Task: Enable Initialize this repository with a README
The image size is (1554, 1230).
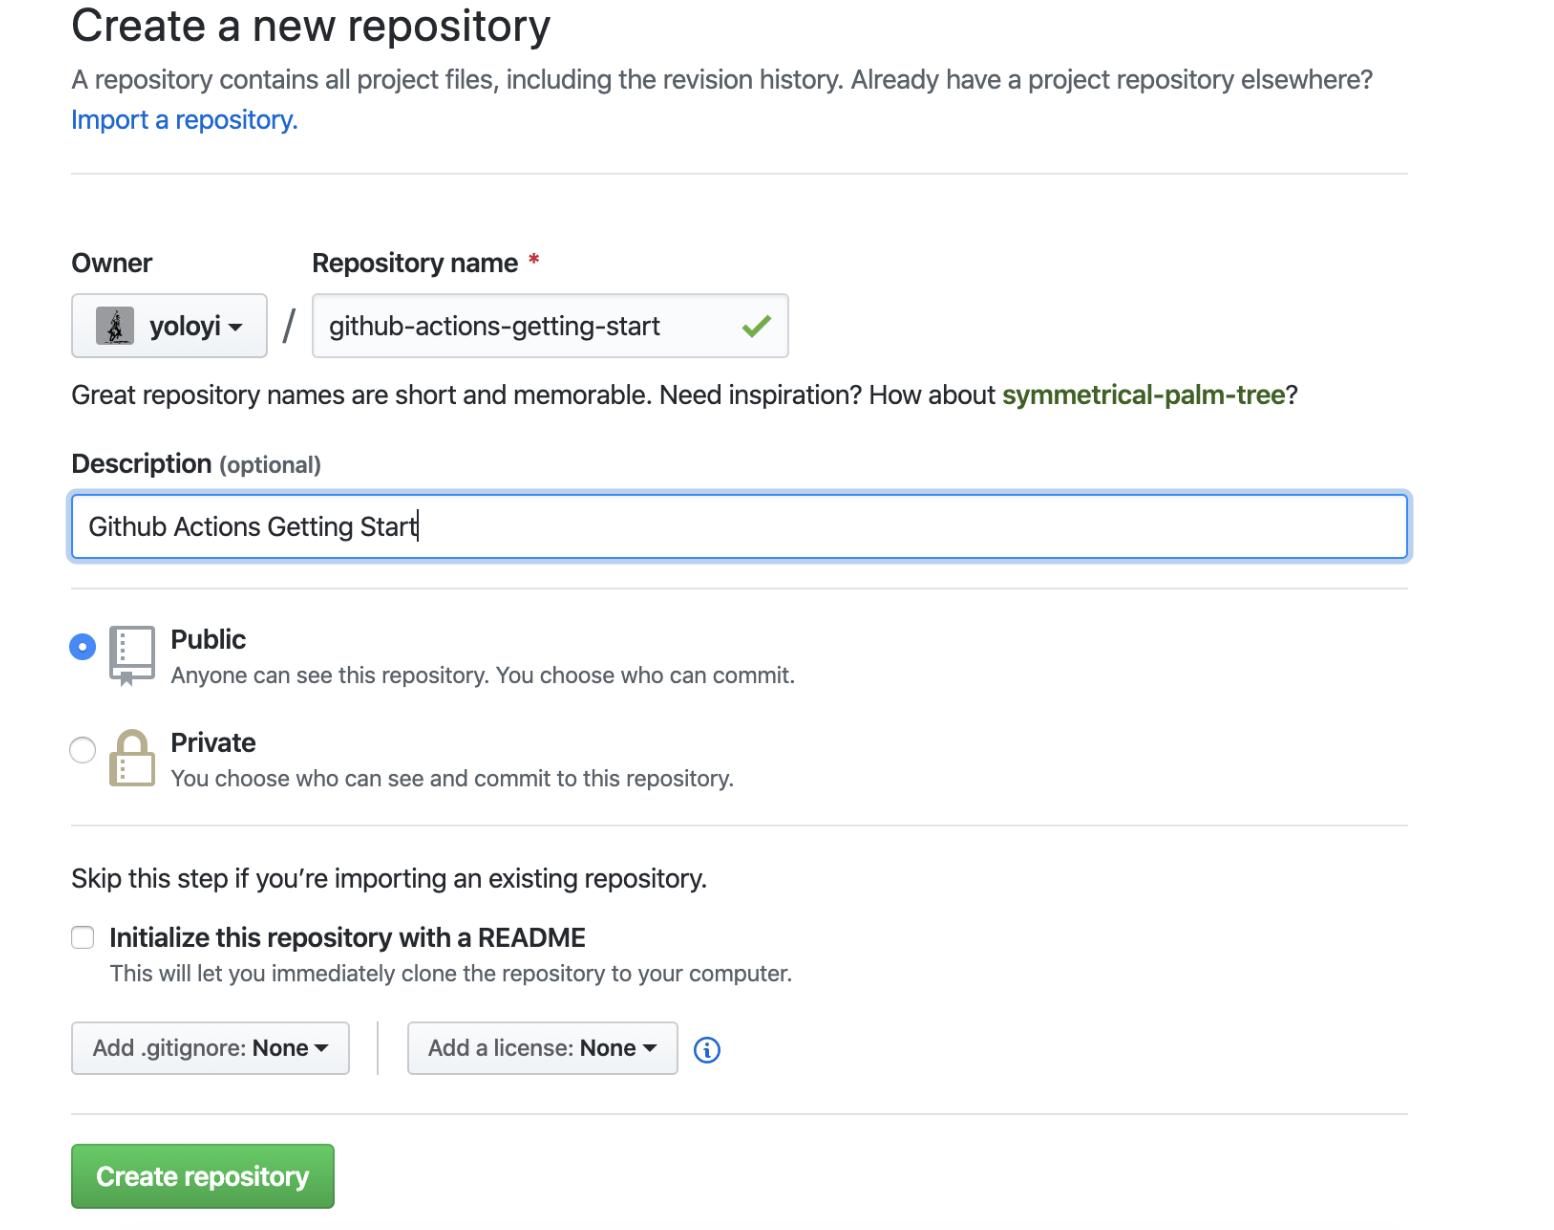Action: (x=83, y=938)
